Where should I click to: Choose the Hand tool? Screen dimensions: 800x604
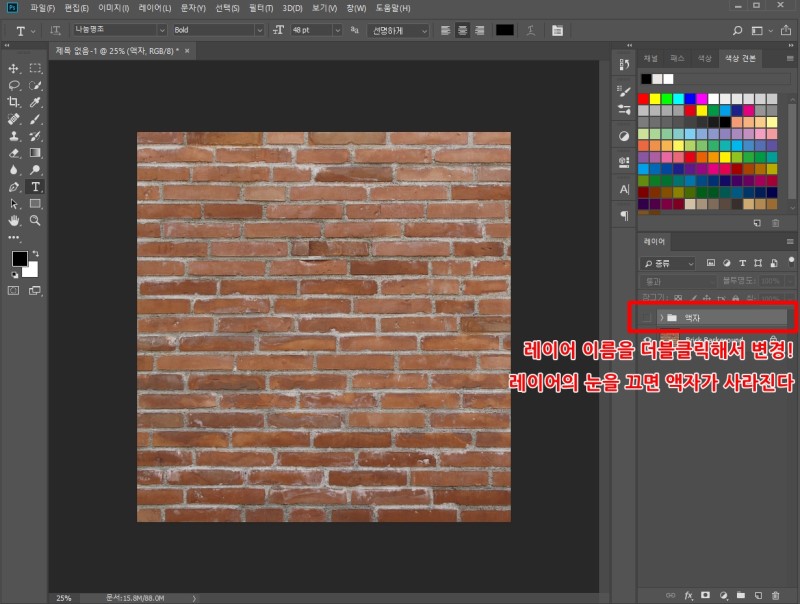14,220
